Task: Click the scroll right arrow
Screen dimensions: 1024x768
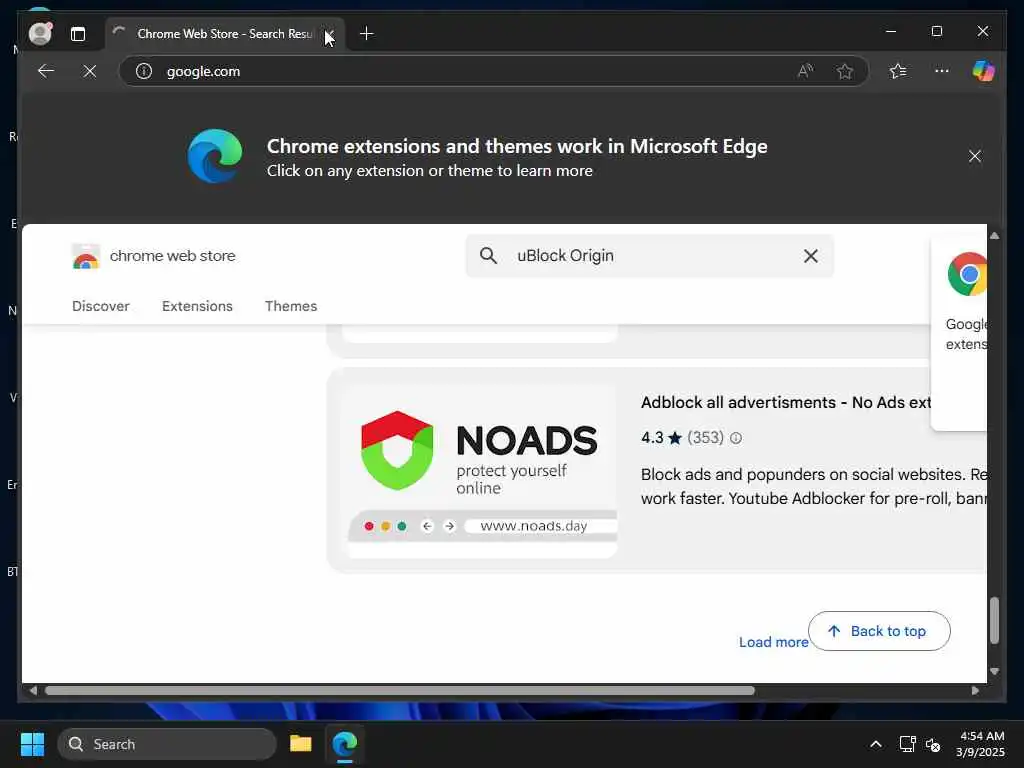Action: pyautogui.click(x=974, y=690)
